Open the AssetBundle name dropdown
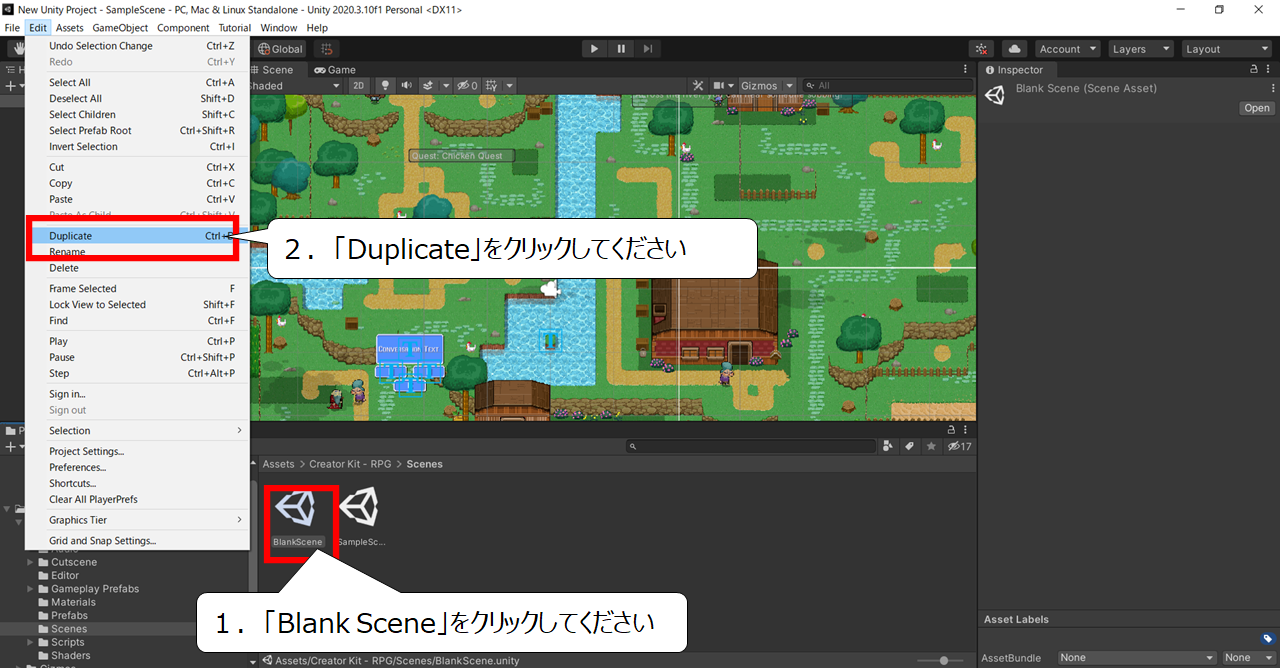The image size is (1280, 668). 1137,658
